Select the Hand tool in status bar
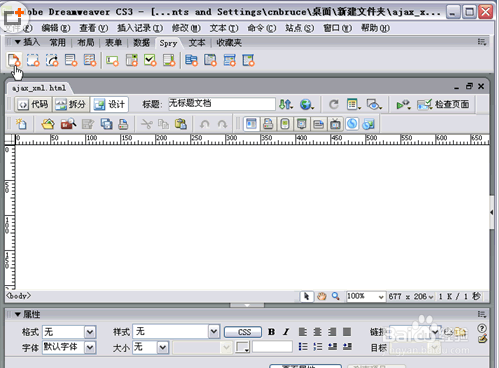 pyautogui.click(x=321, y=296)
